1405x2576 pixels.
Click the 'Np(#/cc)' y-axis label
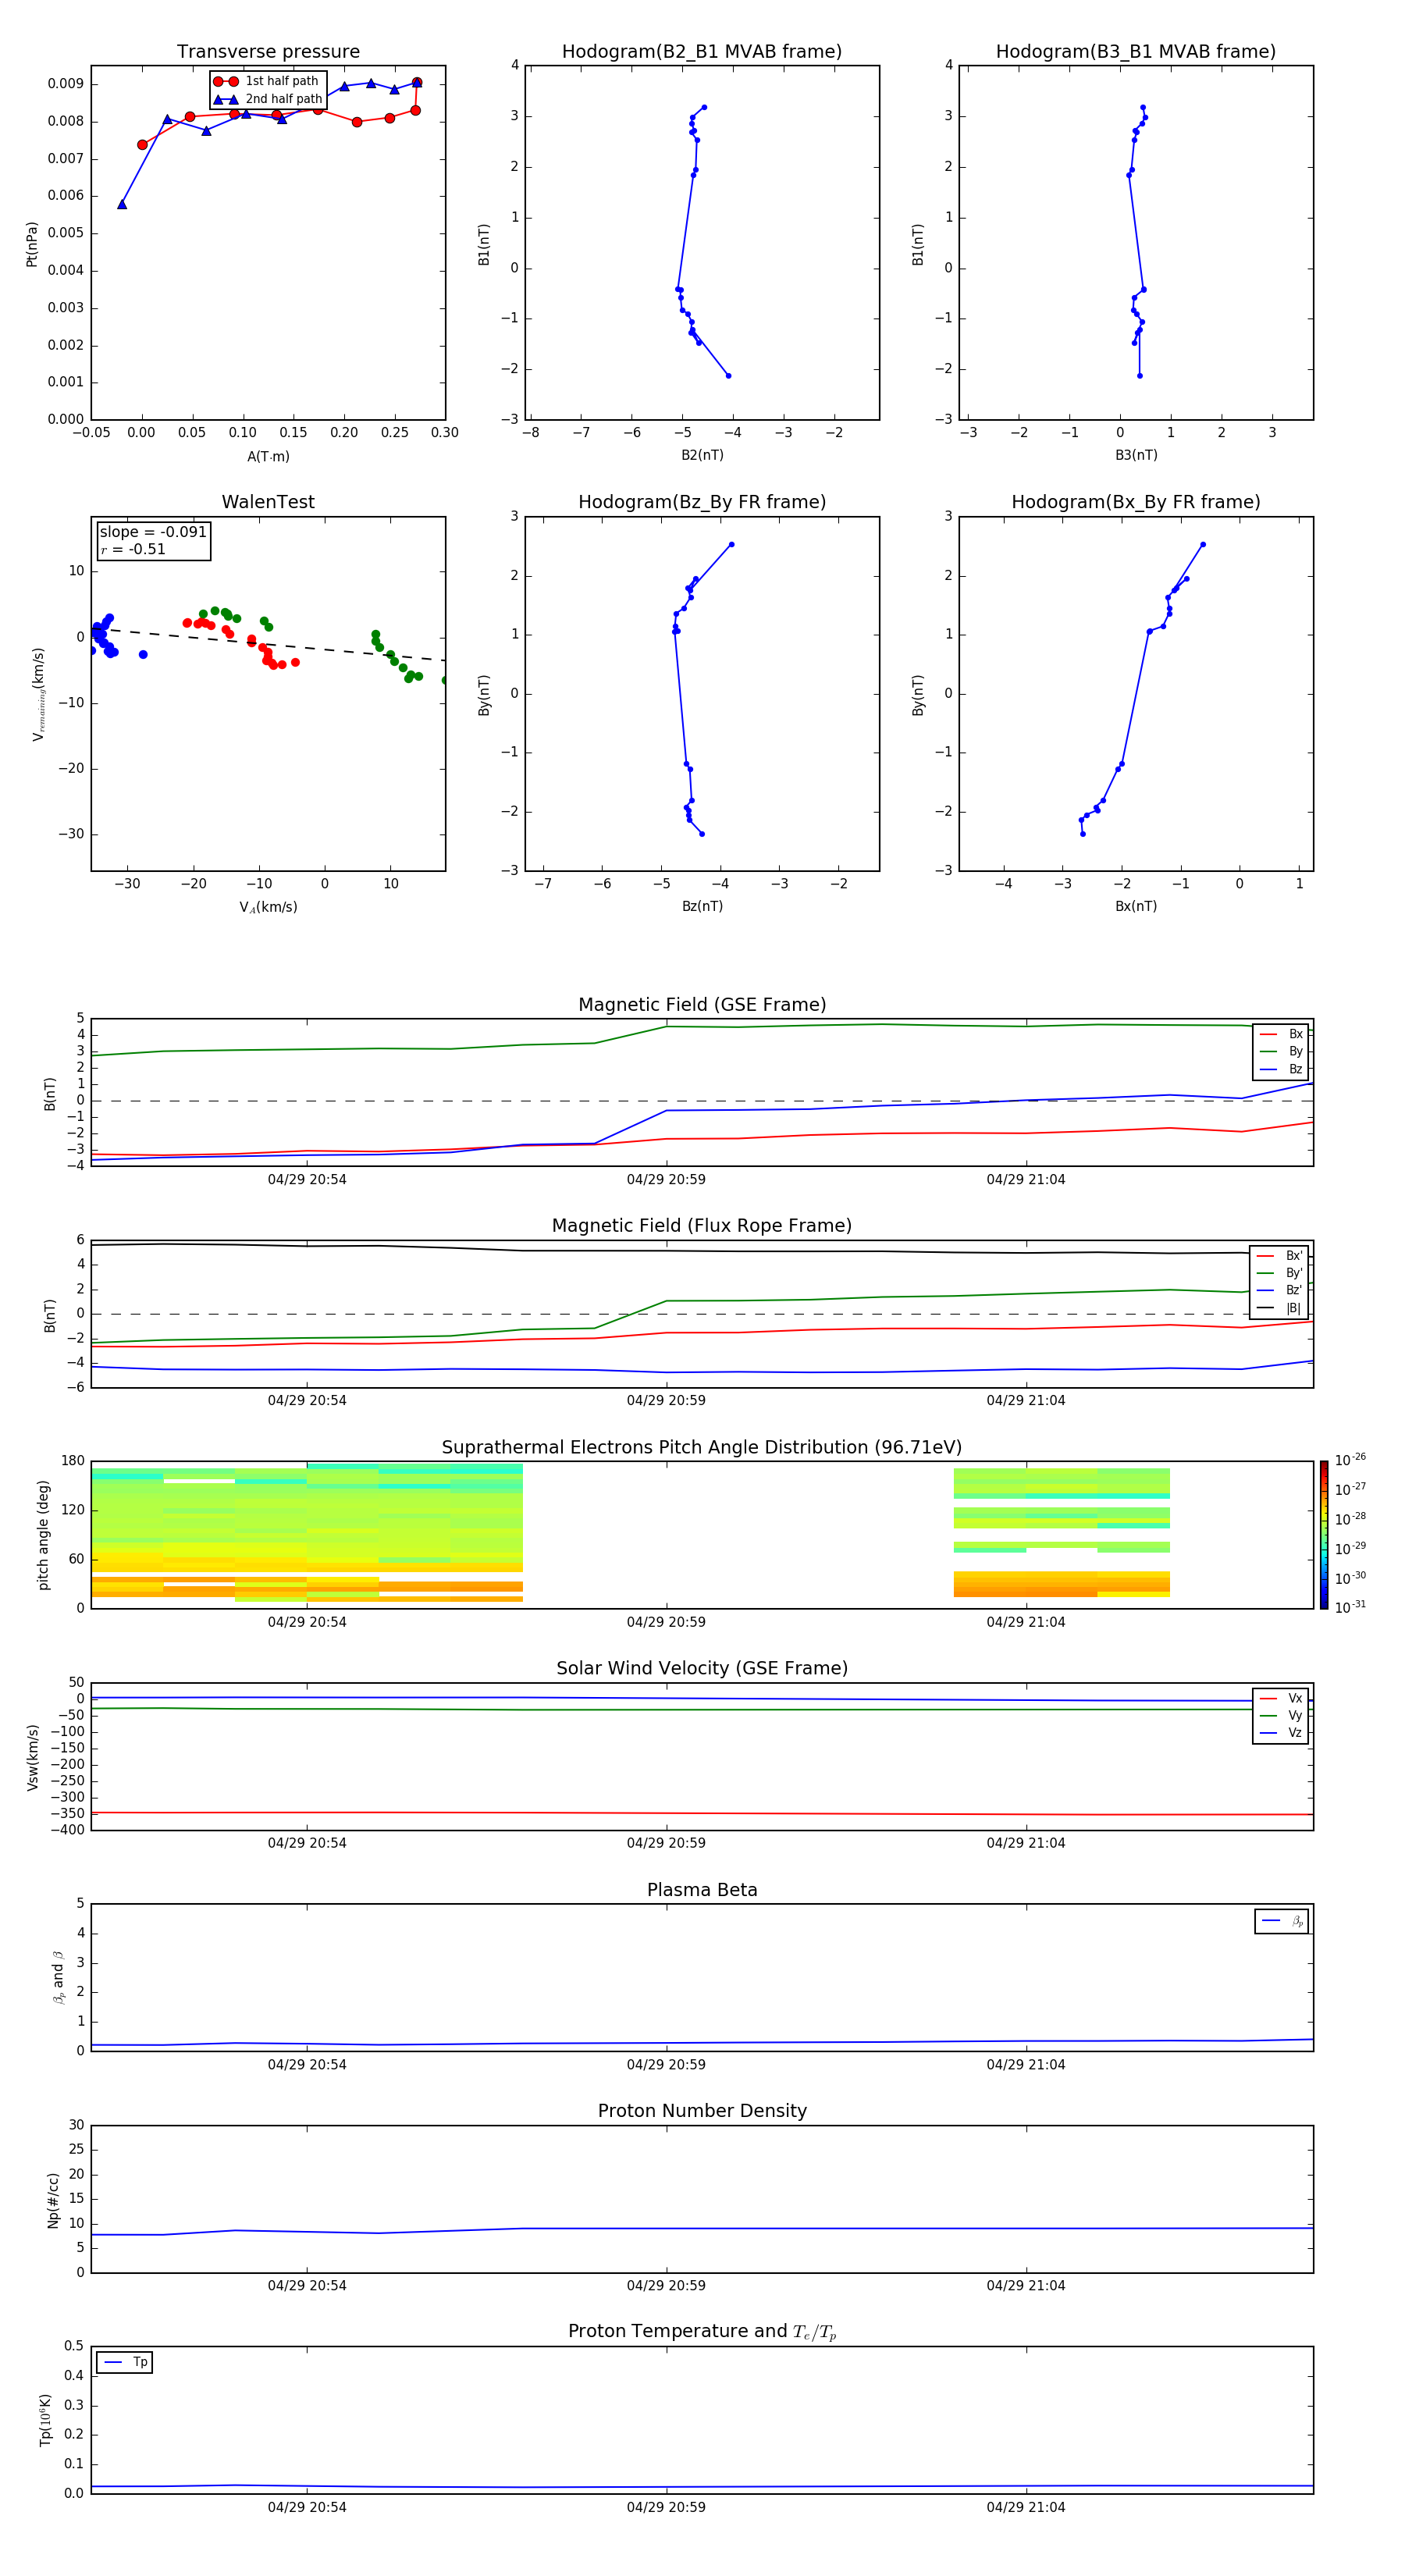pyautogui.click(x=53, y=2200)
